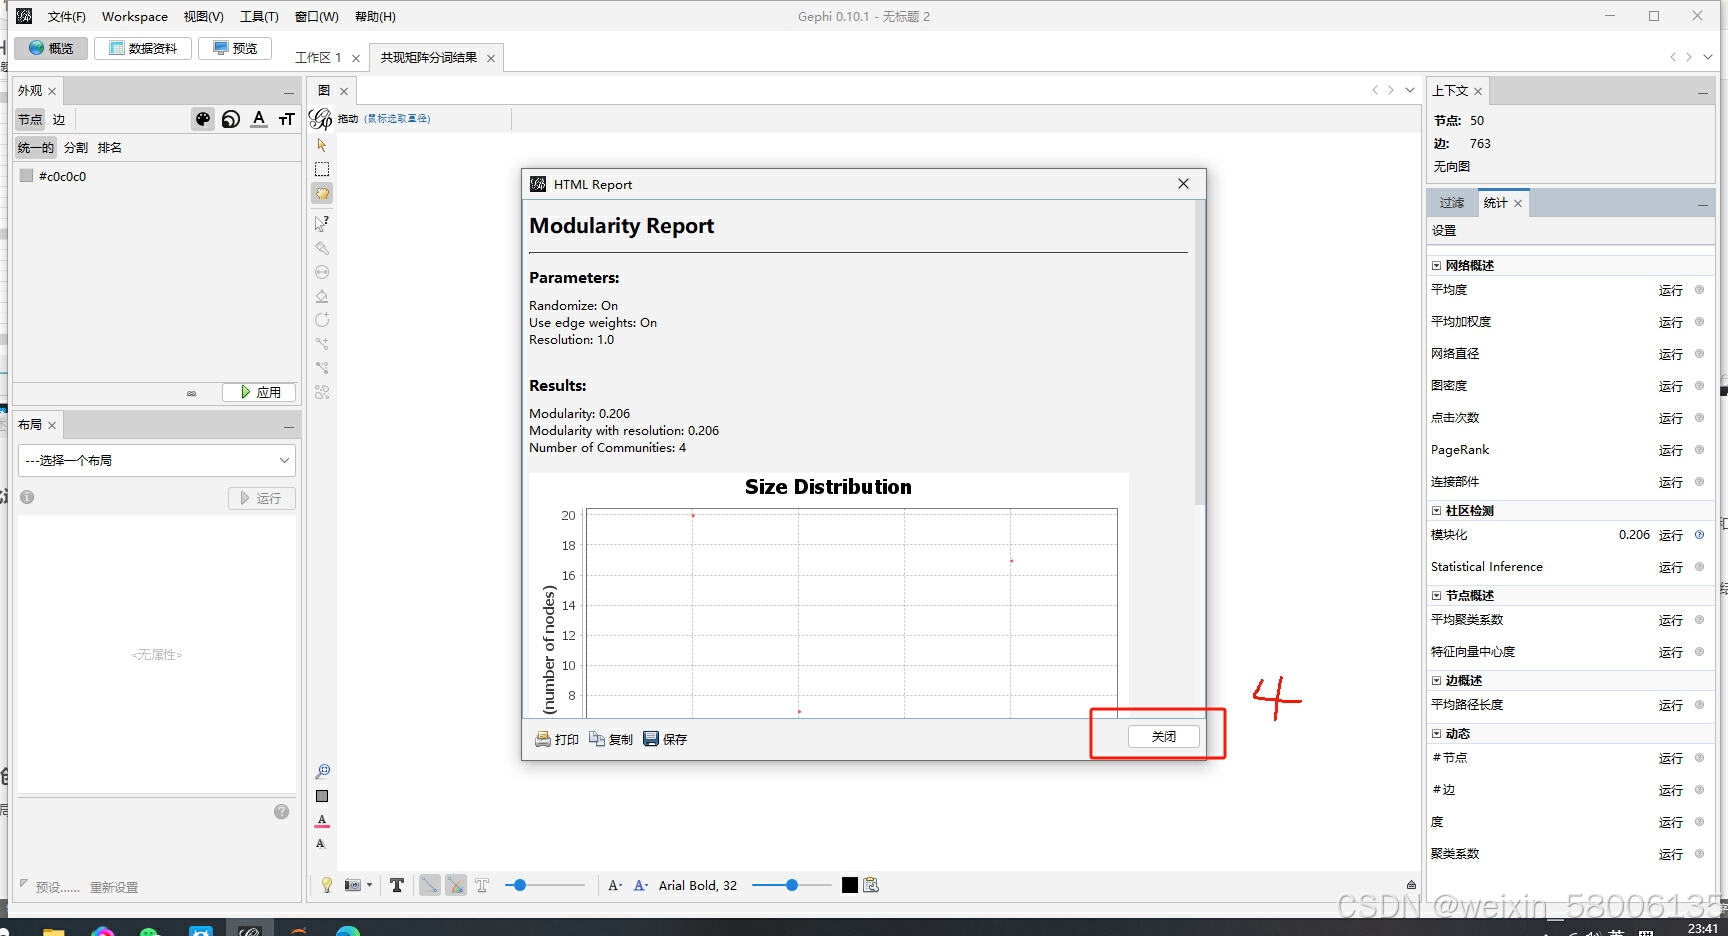1728x936 pixels.
Task: Reset colors using the gray square icon
Action: (x=322, y=796)
